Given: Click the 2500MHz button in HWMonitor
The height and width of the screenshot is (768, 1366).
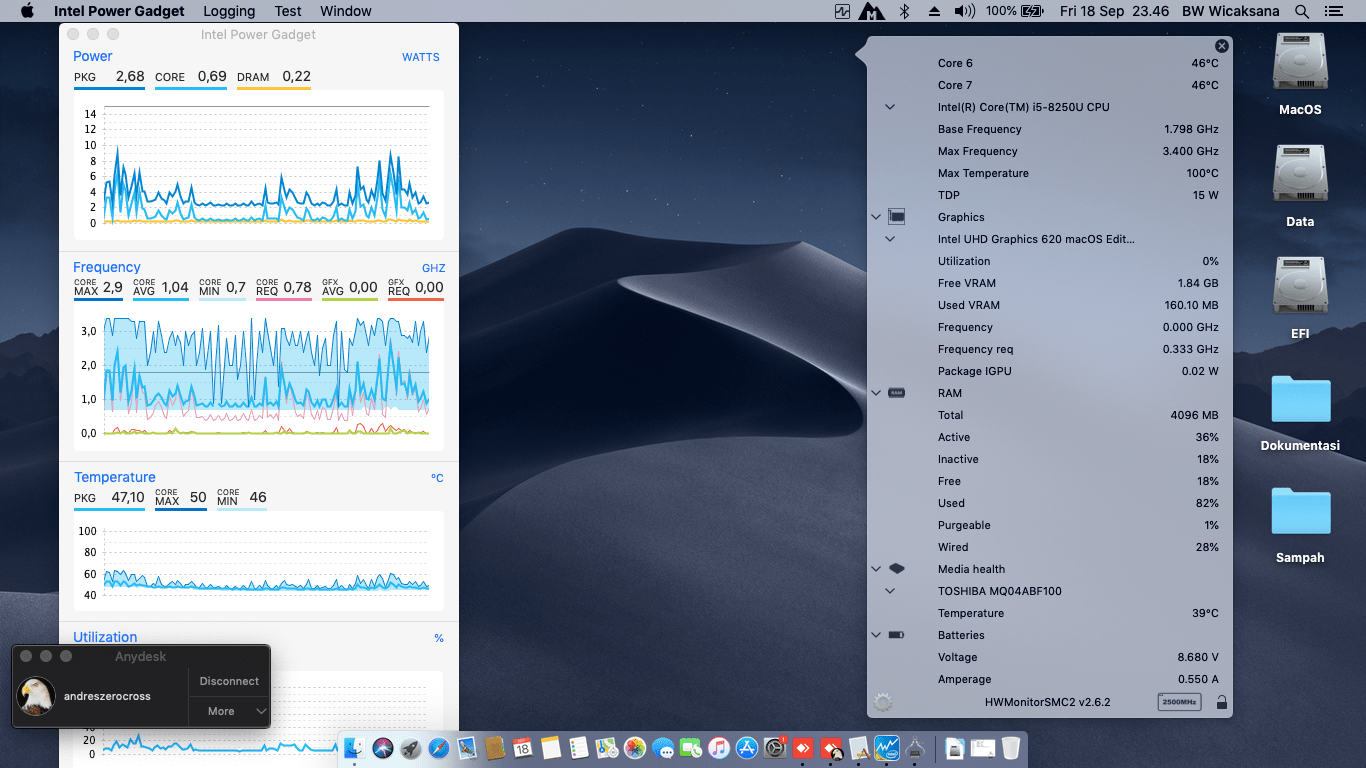Looking at the screenshot, I should pos(1179,702).
